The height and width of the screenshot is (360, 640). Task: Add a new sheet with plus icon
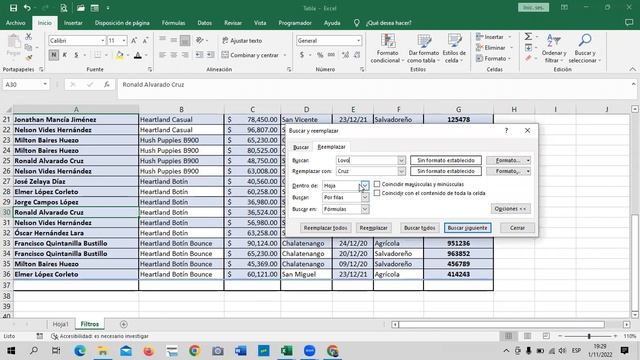(x=124, y=324)
